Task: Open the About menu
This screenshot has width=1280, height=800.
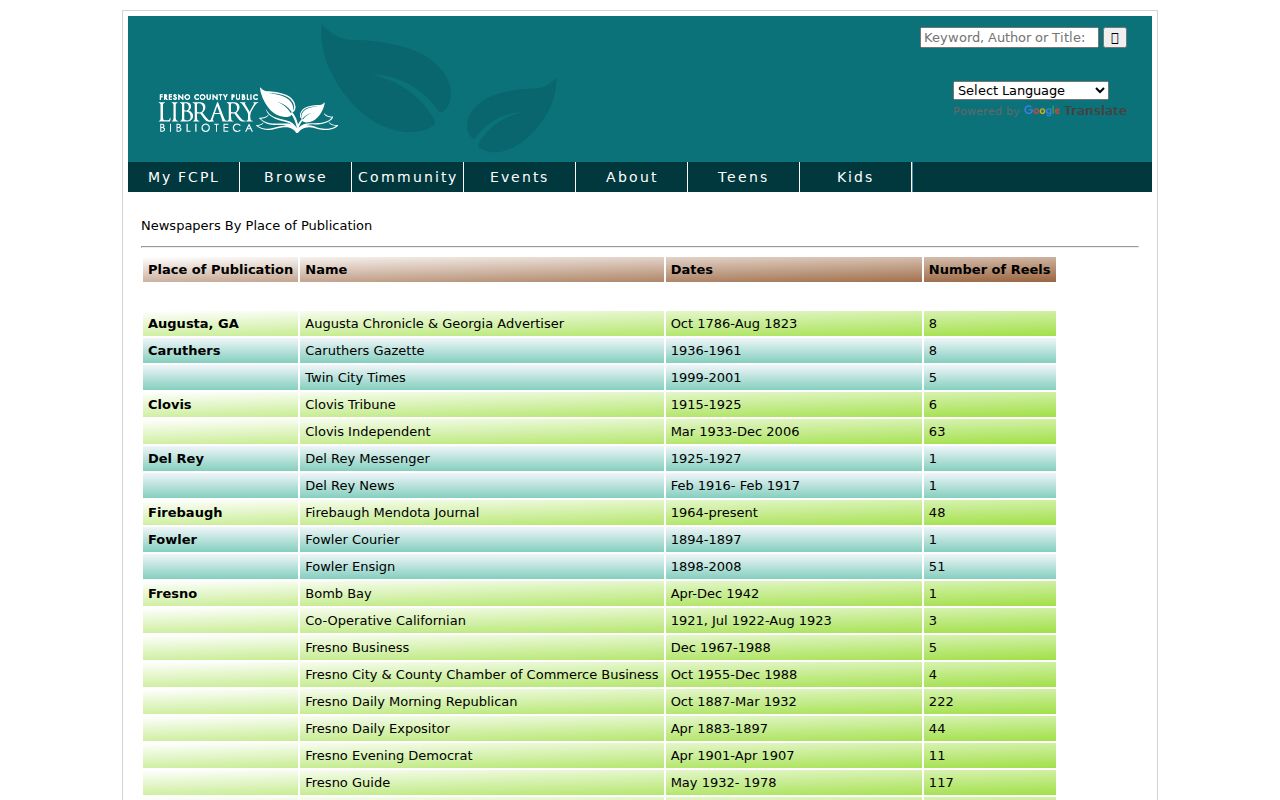Action: point(632,177)
